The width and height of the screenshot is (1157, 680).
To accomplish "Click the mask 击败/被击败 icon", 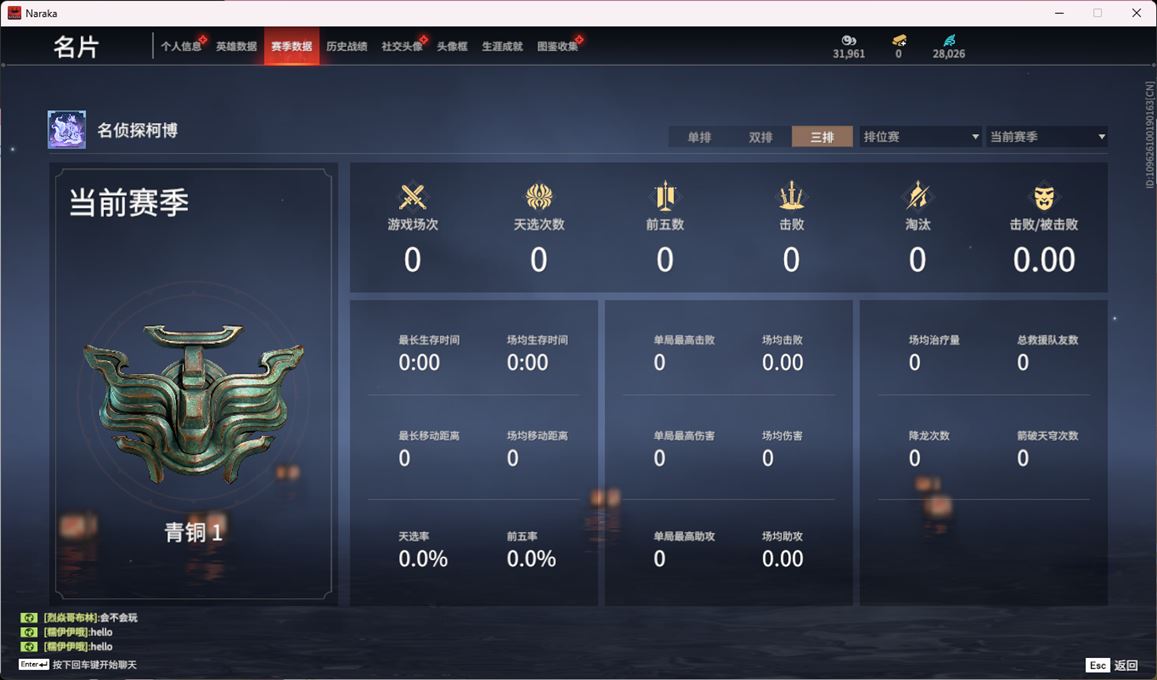I will click(1043, 197).
